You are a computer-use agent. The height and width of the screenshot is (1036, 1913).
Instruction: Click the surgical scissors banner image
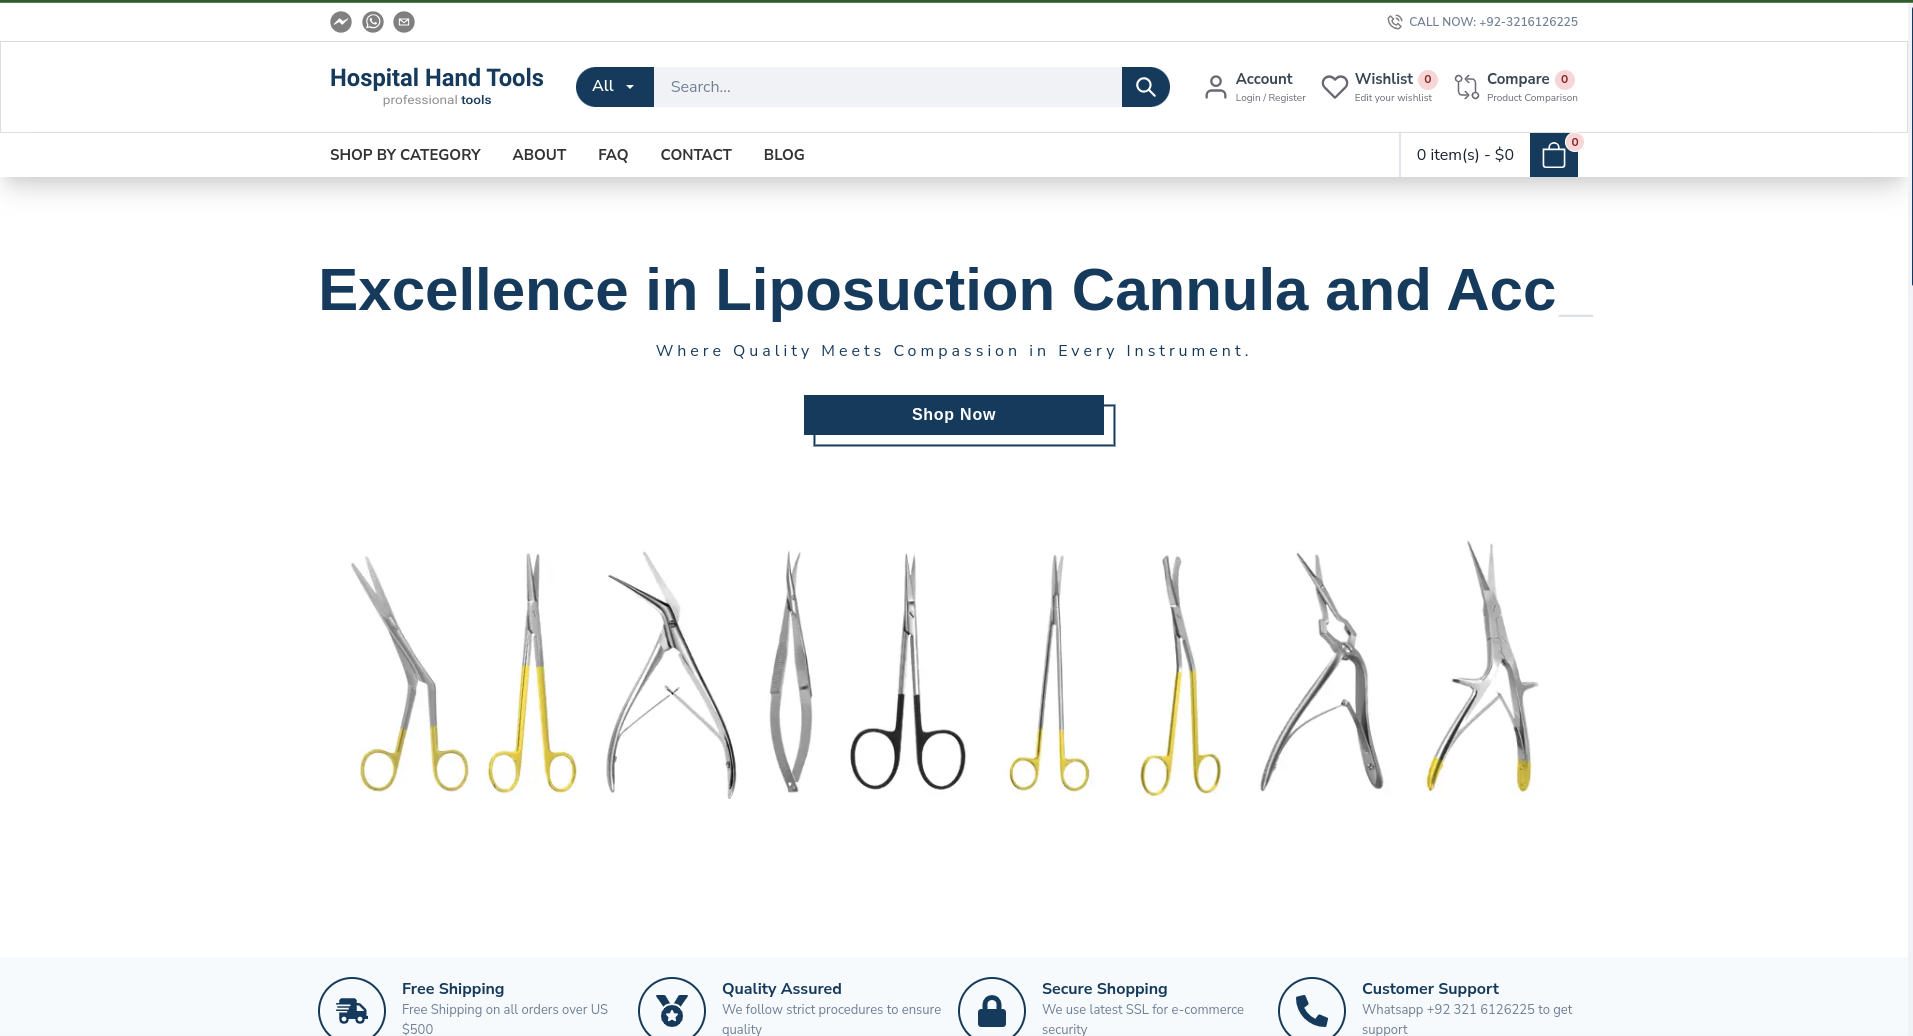tap(947, 670)
